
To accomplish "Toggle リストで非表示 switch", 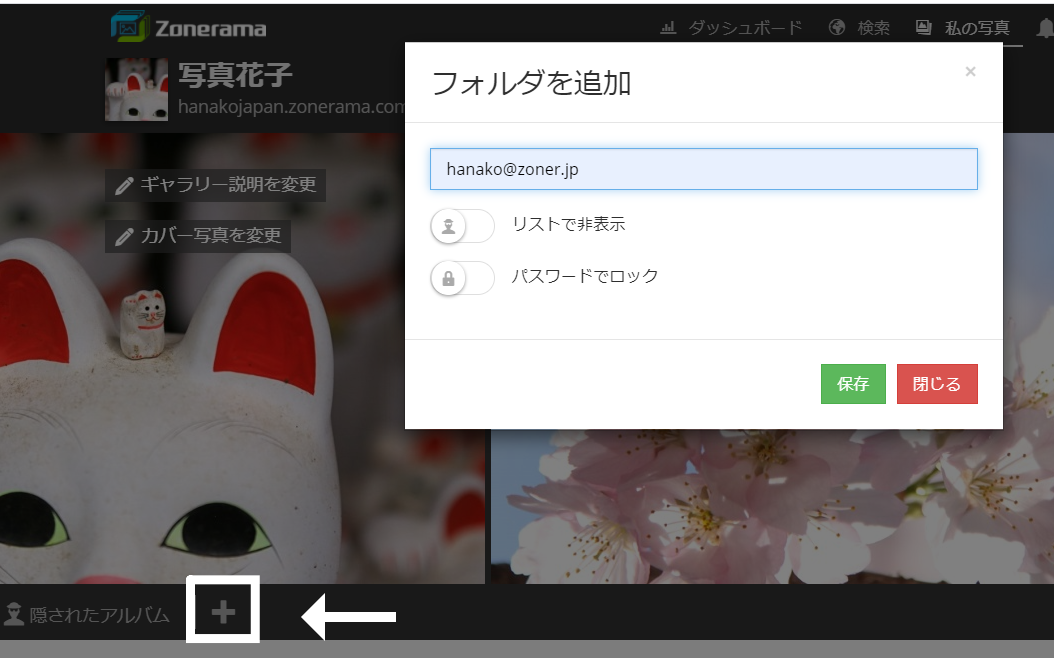I will [462, 226].
